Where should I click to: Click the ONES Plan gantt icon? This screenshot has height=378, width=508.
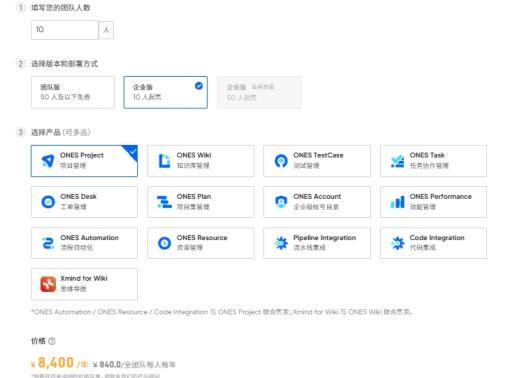pos(164,202)
